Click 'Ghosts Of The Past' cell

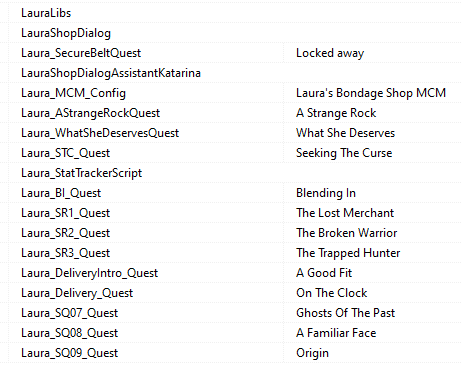pos(345,313)
